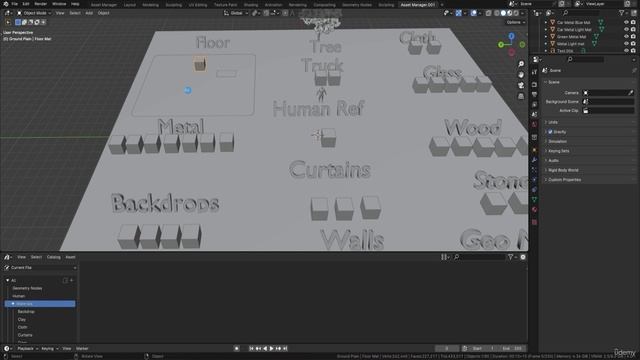The width and height of the screenshot is (640, 360).
Task: Open the Material properties tab
Action: pyautogui.click(x=534, y=210)
